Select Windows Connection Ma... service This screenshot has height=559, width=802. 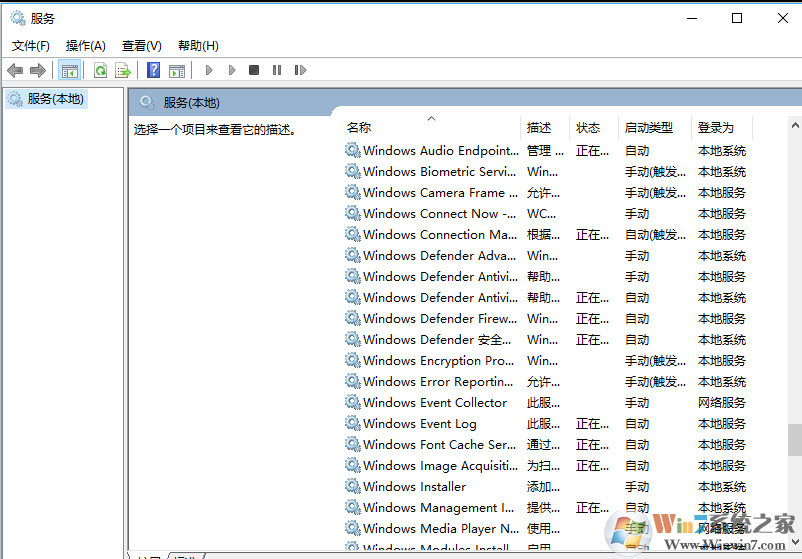click(x=545, y=235)
